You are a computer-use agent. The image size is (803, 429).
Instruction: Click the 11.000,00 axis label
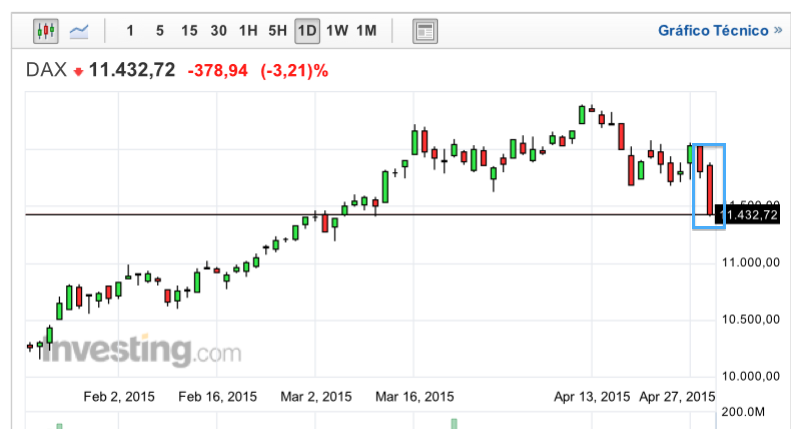(751, 263)
